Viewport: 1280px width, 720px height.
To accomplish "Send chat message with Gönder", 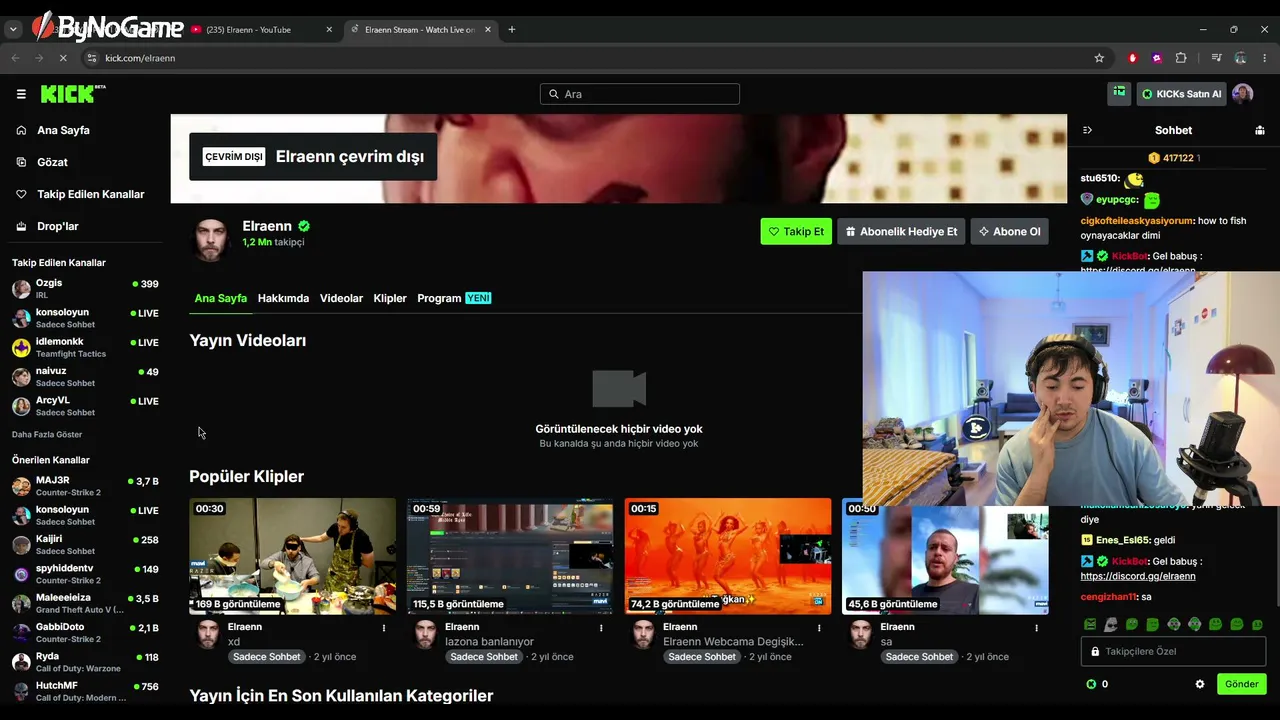I will point(1242,684).
